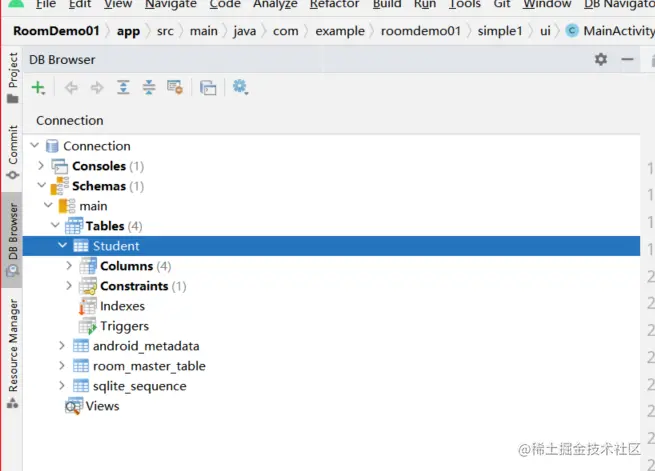The image size is (655, 471).
Task: Select the DB Browser side tab
Action: point(13,240)
